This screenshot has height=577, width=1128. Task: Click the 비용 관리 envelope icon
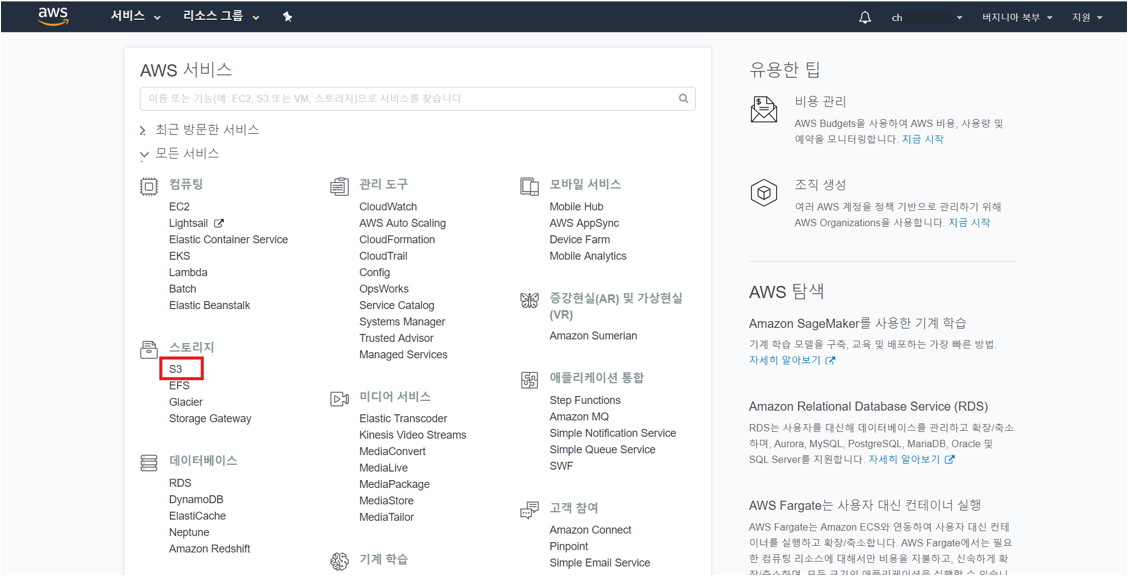764,110
